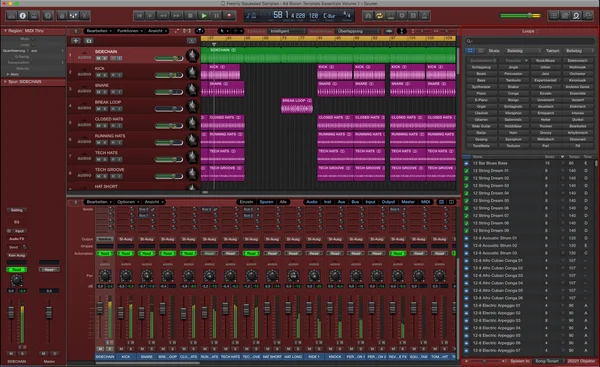Filter loops by Schlagzeug category
The width and height of the screenshot is (600, 367).
[481, 67]
